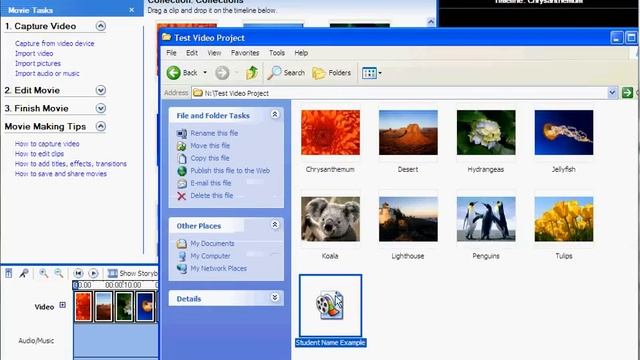640x360 pixels.
Task: Open the File menu in Explorer
Action: tap(171, 53)
